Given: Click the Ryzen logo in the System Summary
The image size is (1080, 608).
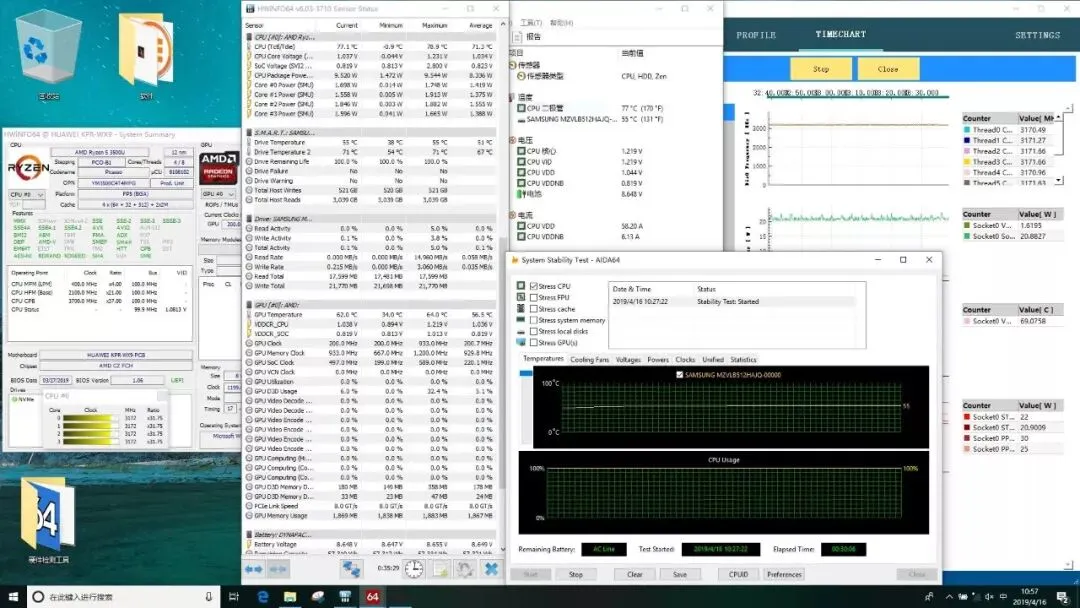Looking at the screenshot, I should [28, 167].
